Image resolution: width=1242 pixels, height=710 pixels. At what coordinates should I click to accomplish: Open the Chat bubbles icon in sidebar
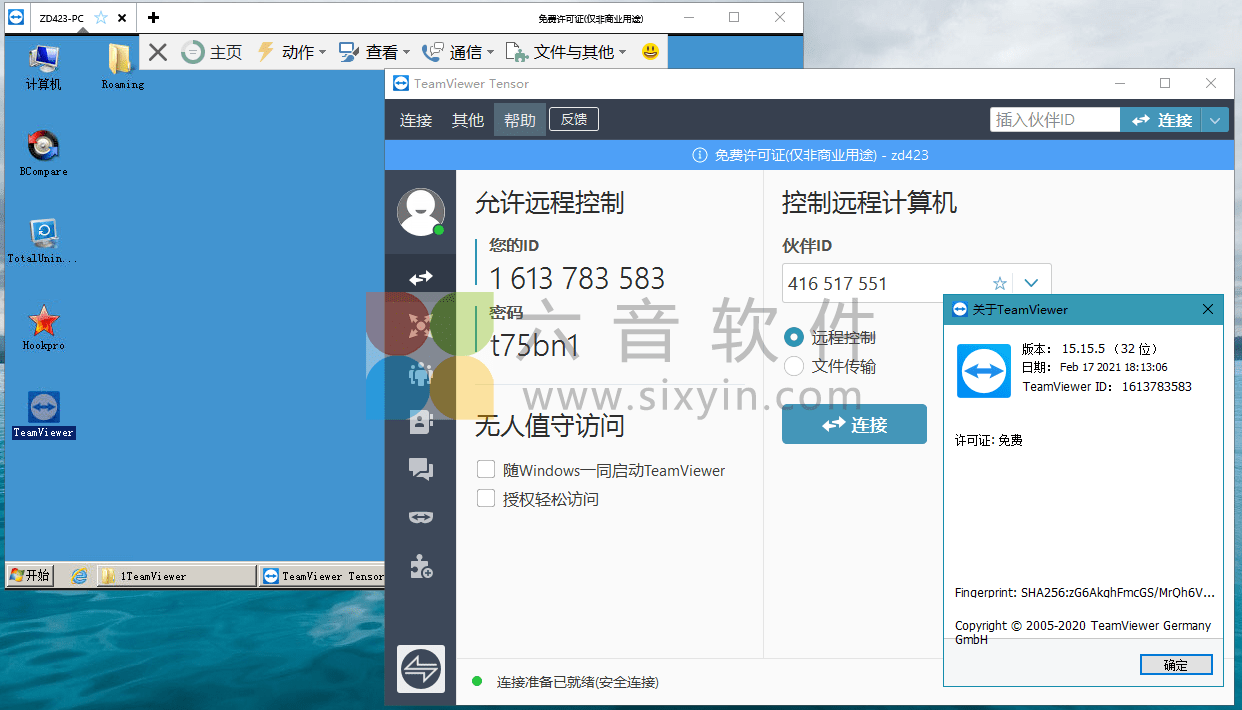coord(420,469)
